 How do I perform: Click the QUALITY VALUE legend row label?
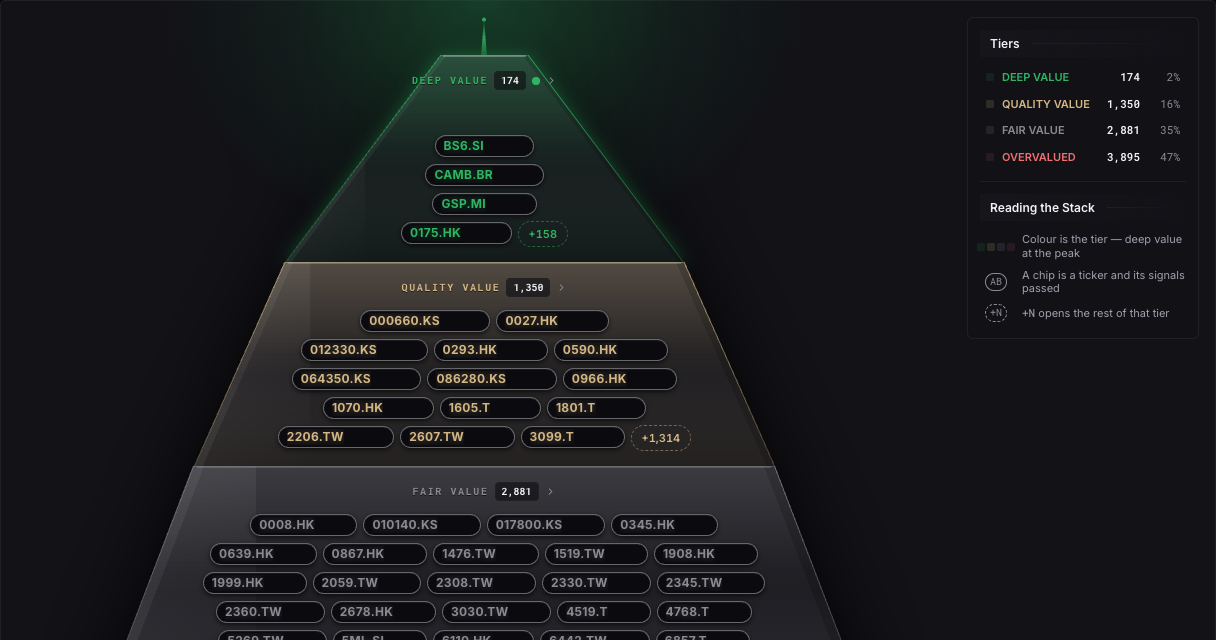click(1046, 104)
